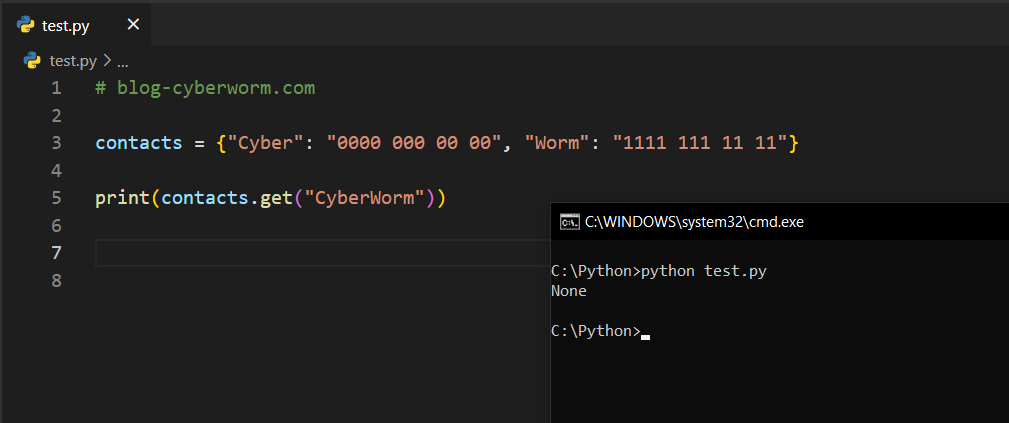Click line number 1 in the gutter
This screenshot has height=423, width=1009.
pos(56,88)
